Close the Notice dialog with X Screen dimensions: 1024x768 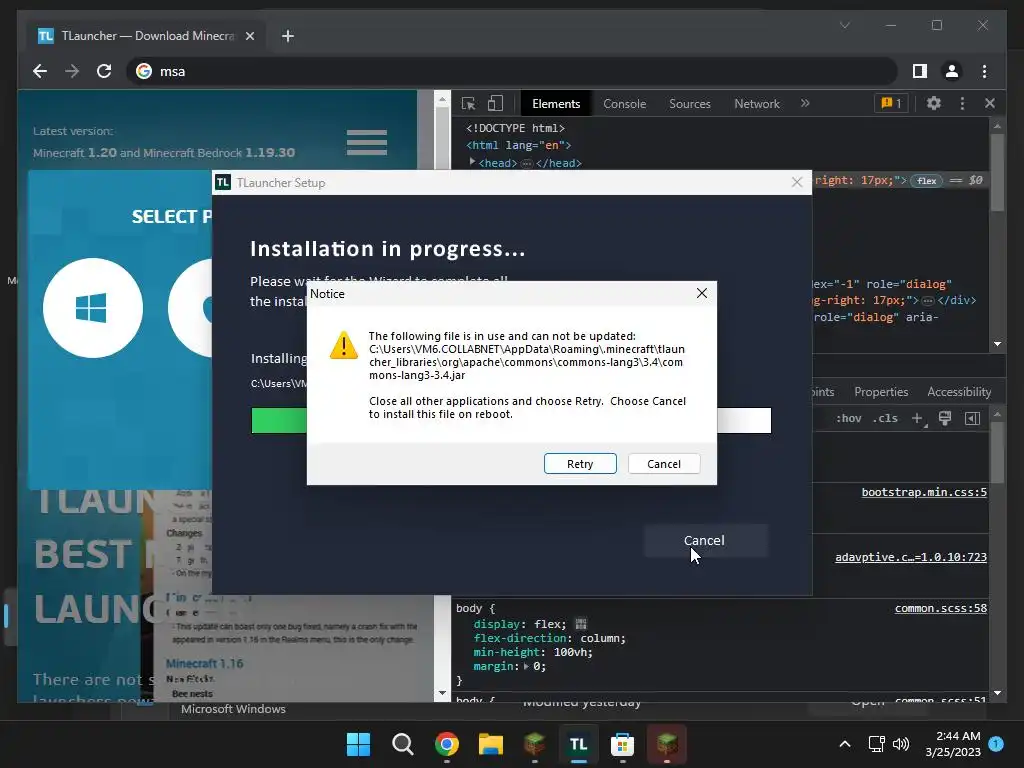(701, 293)
